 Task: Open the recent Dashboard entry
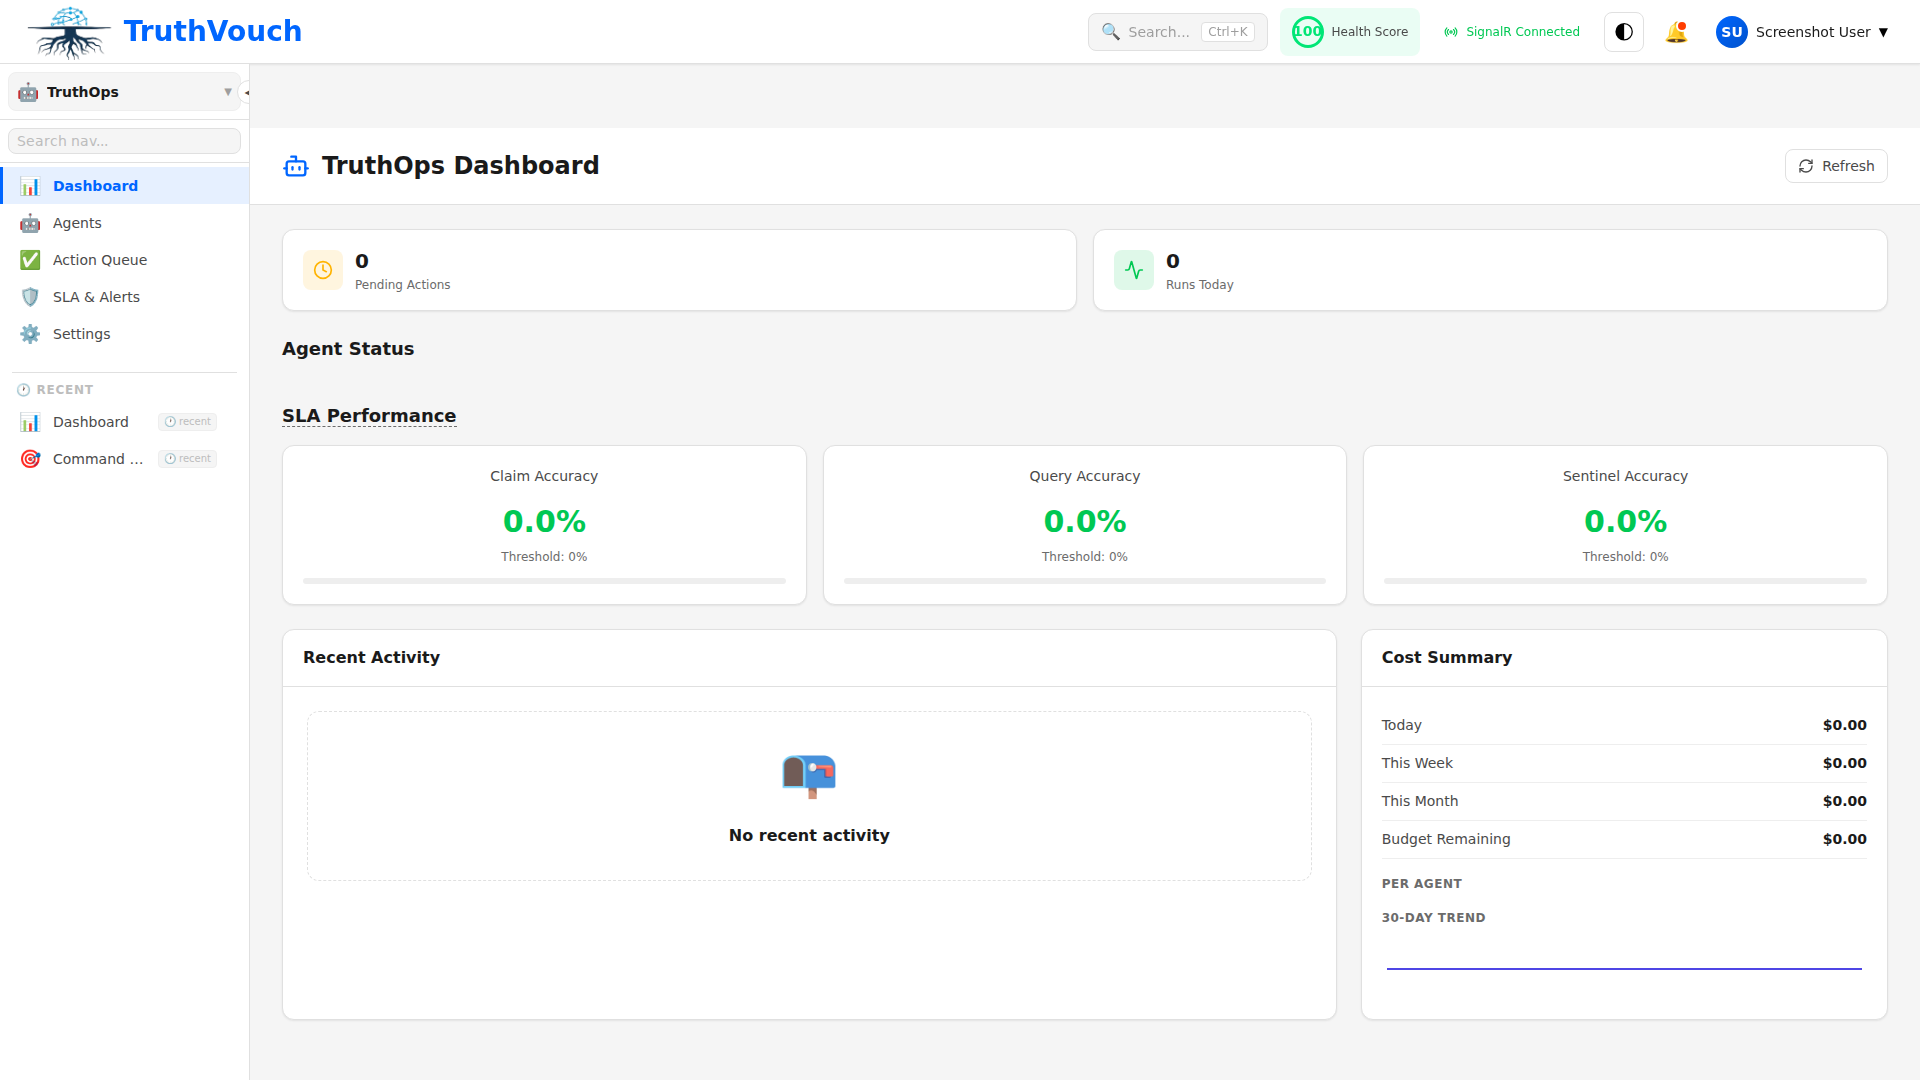point(91,421)
